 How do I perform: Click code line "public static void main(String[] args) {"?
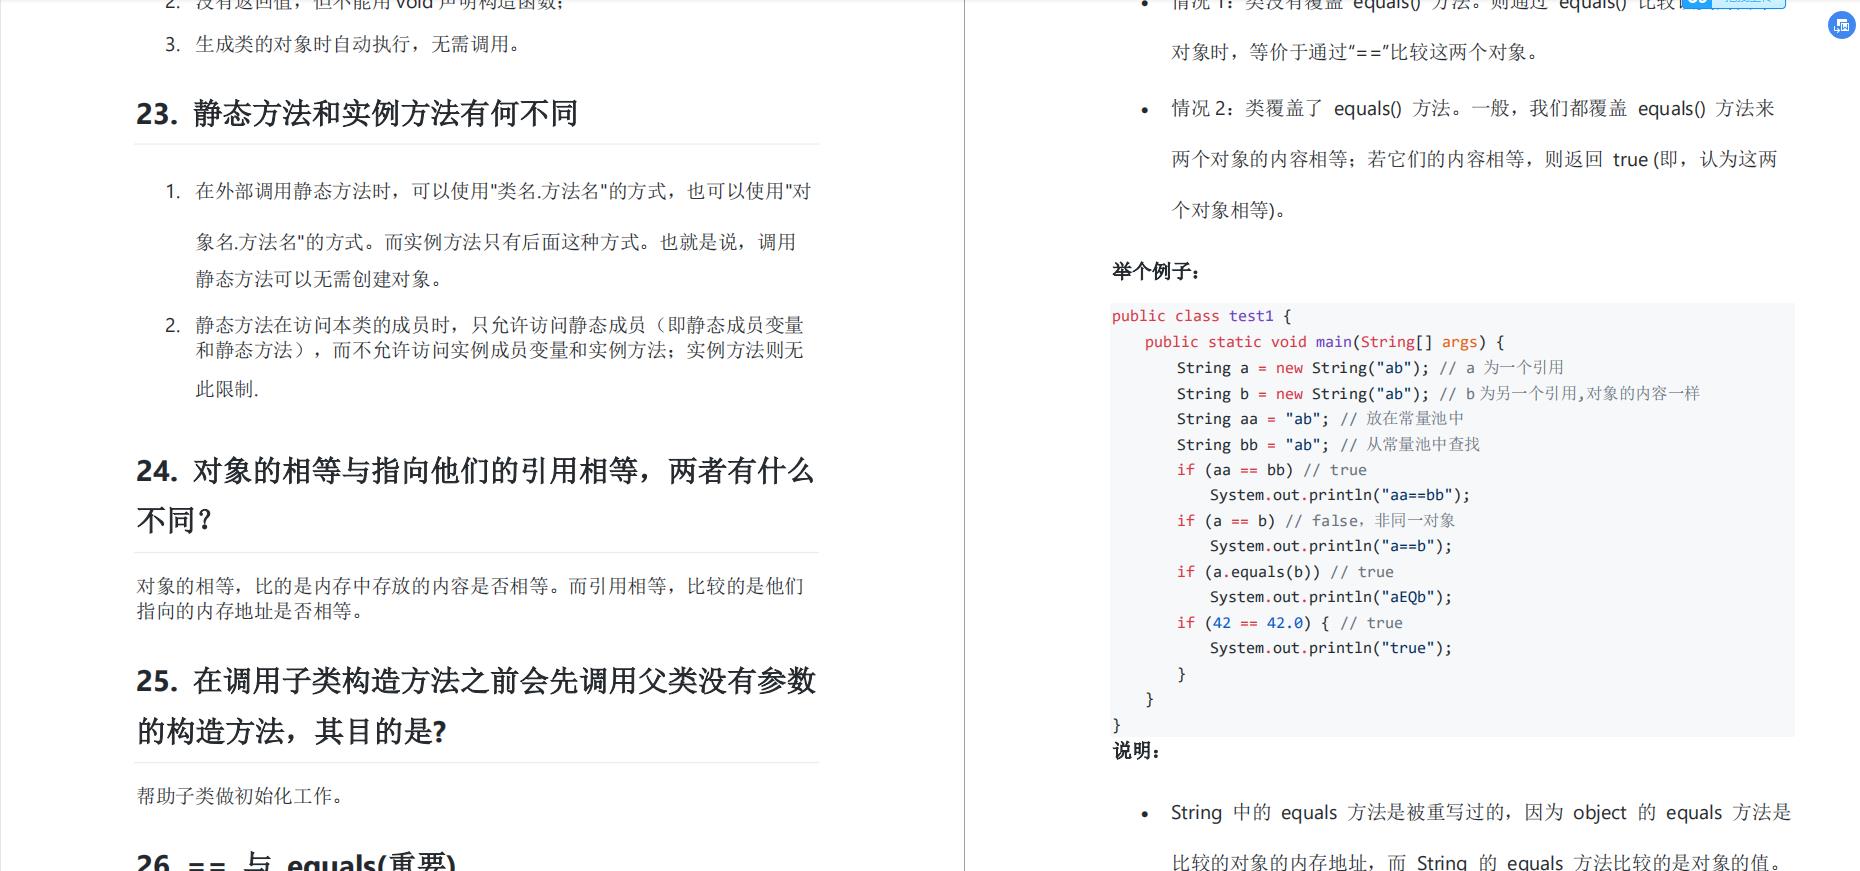[x=1324, y=342]
